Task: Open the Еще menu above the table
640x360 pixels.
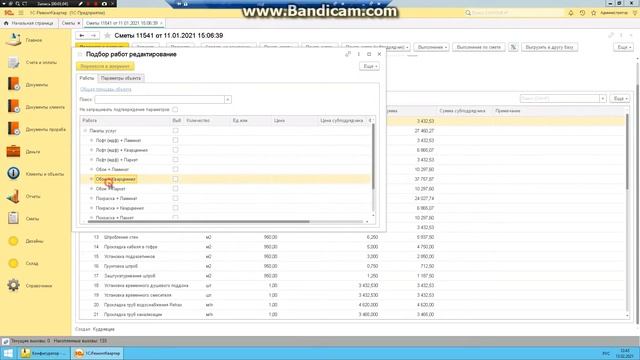Action: (x=620, y=98)
